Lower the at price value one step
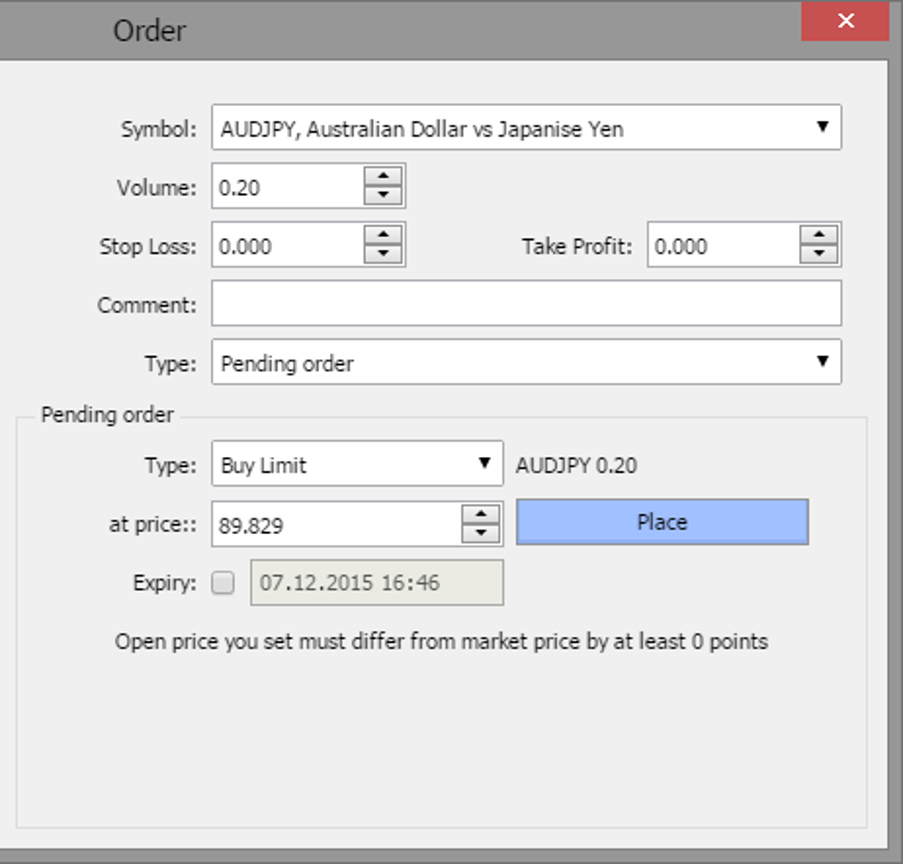904x864 pixels. pos(481,534)
